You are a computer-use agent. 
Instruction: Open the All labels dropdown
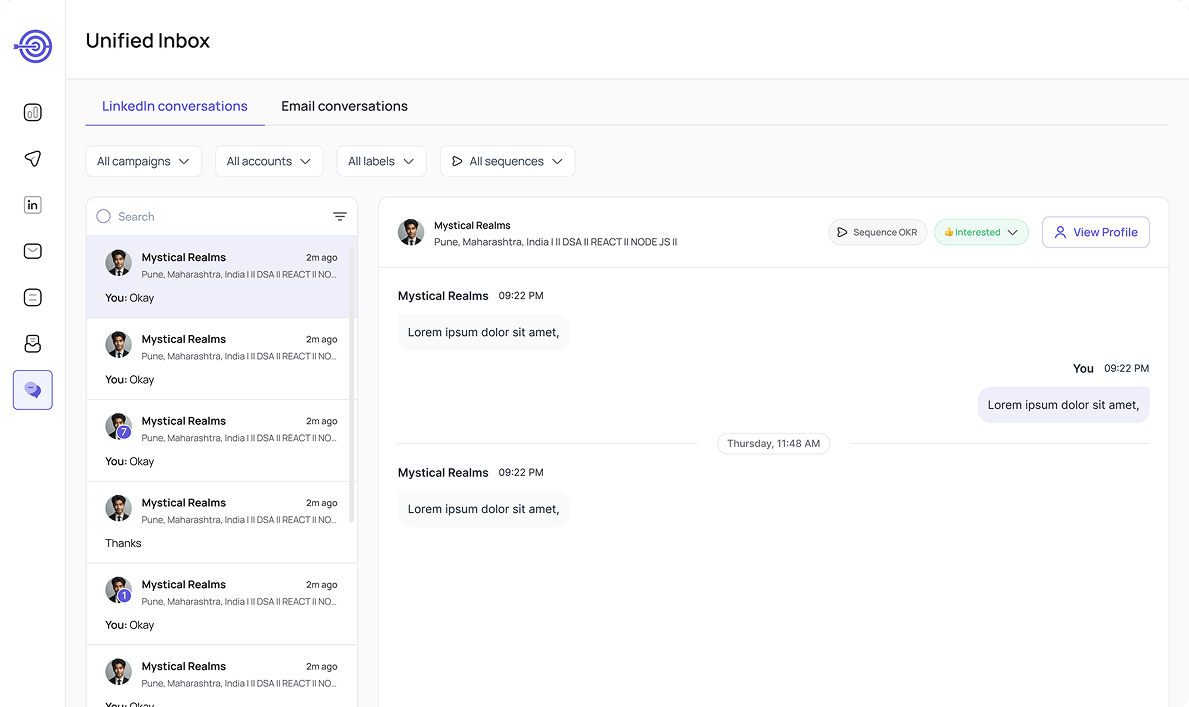[x=381, y=161]
